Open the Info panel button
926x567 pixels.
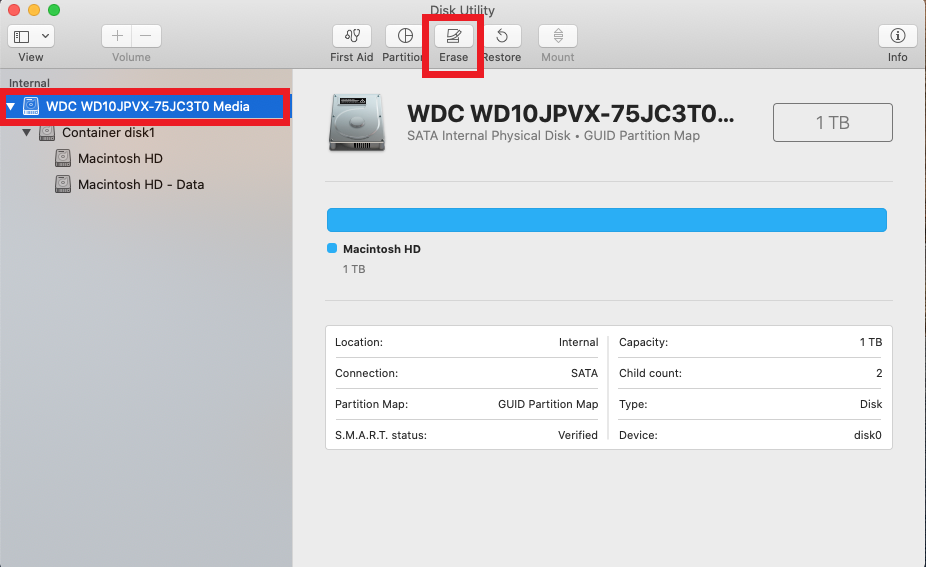pyautogui.click(x=897, y=37)
